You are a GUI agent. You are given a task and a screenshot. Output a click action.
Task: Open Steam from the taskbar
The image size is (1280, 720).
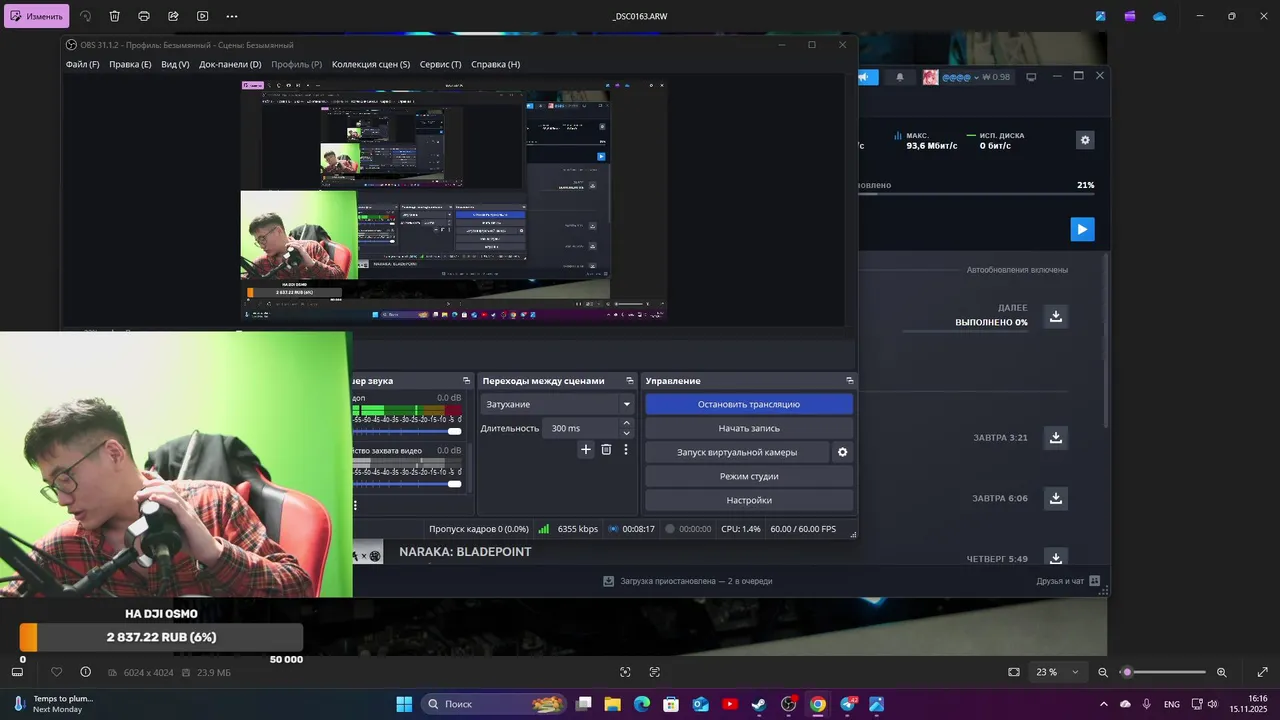tap(759, 704)
